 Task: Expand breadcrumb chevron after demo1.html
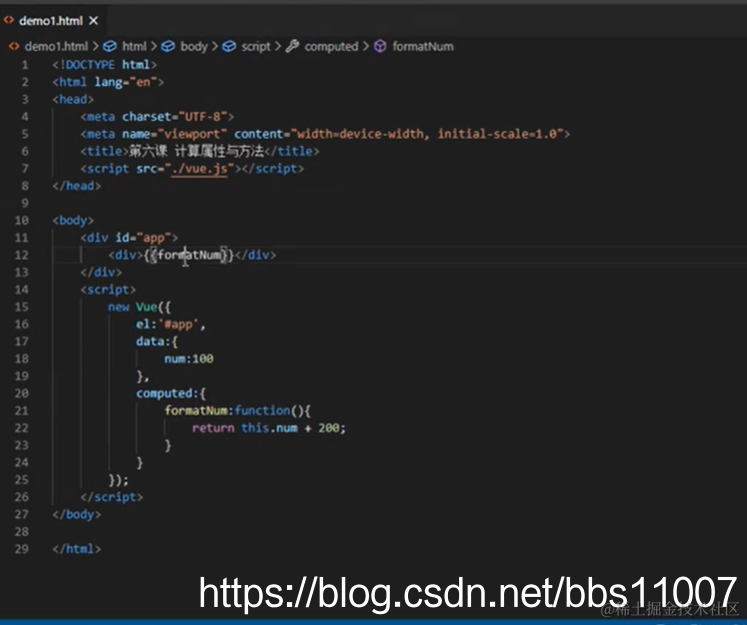pyautogui.click(x=95, y=47)
